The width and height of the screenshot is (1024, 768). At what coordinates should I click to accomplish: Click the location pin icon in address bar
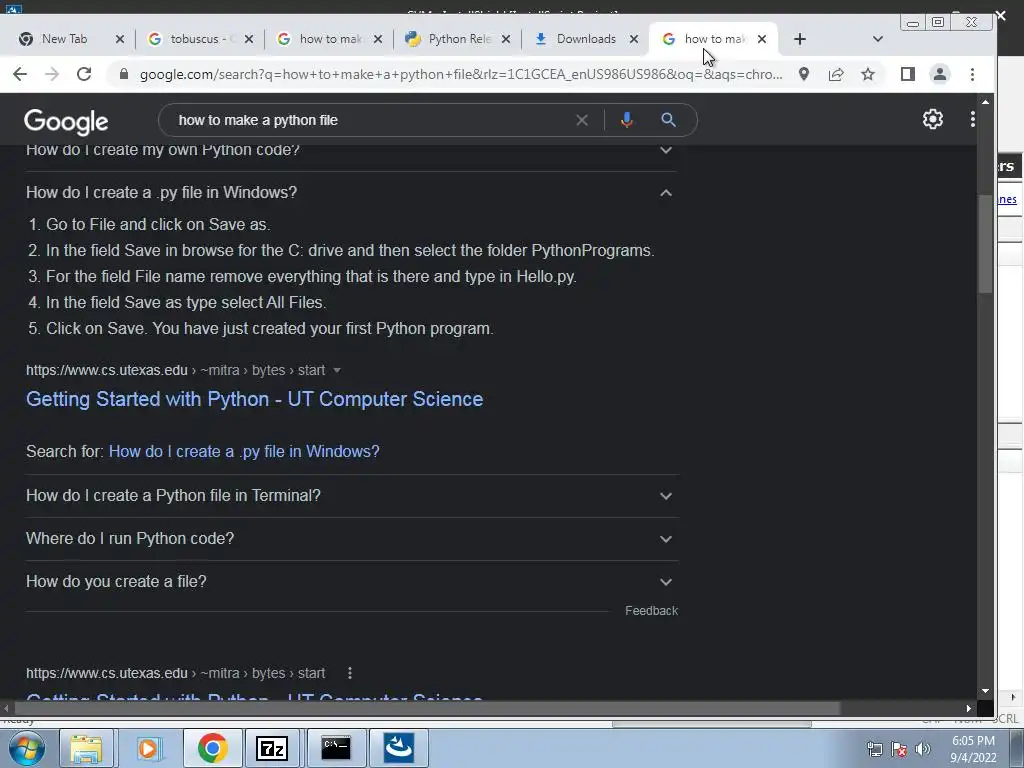804,74
